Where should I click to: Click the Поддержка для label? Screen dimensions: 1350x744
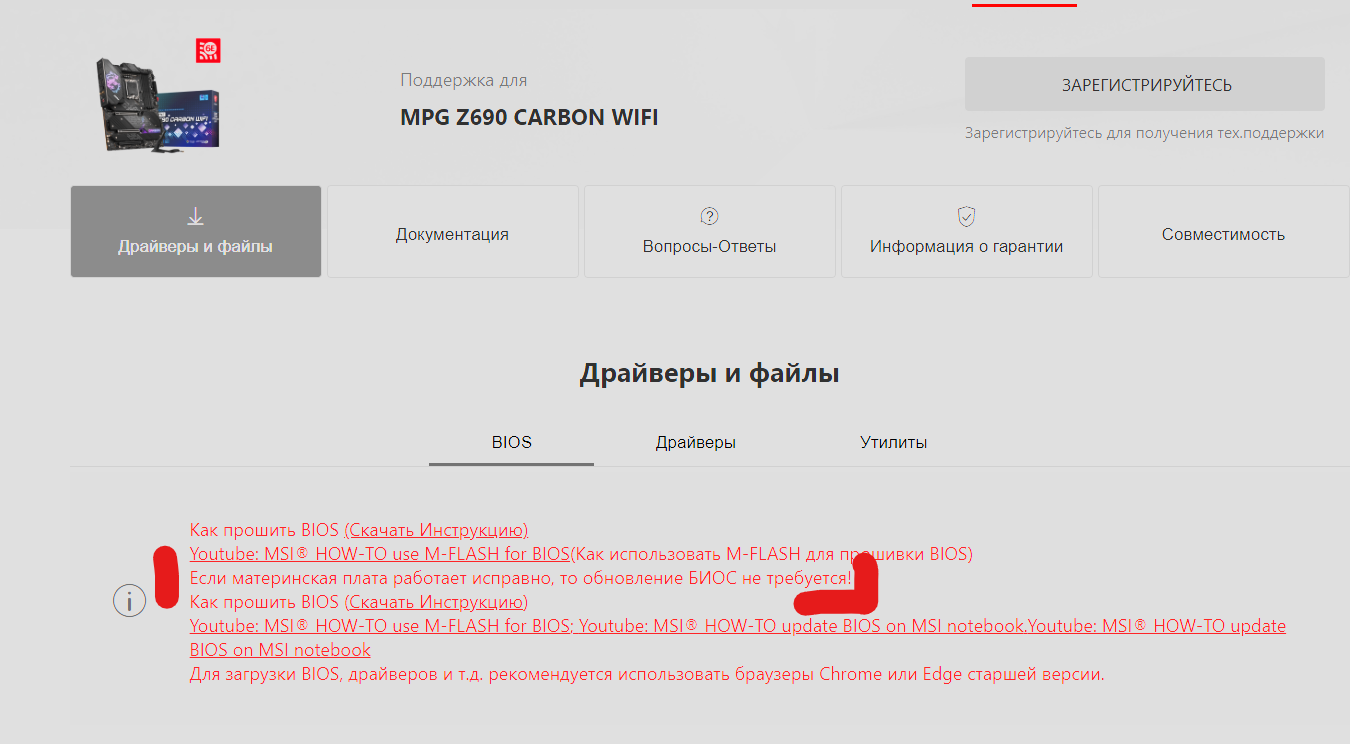point(464,80)
